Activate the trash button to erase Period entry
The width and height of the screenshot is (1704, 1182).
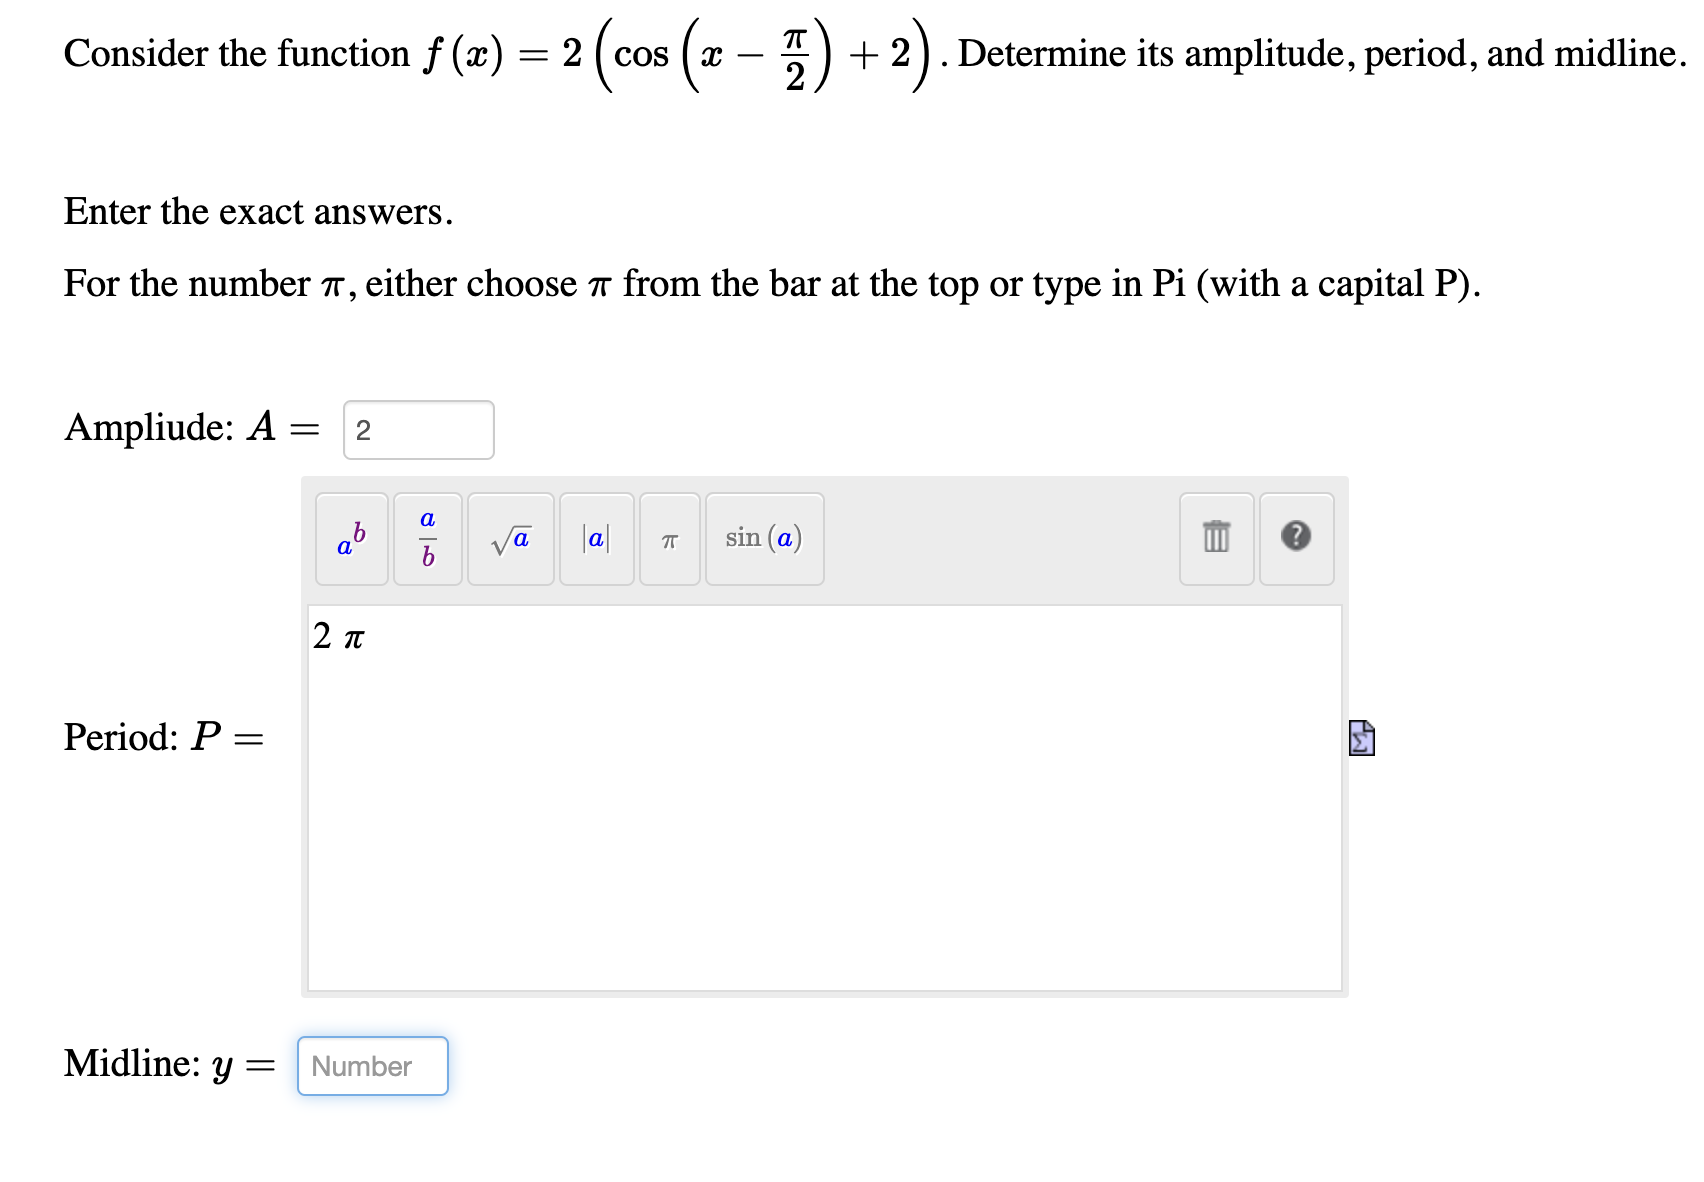[1215, 540]
